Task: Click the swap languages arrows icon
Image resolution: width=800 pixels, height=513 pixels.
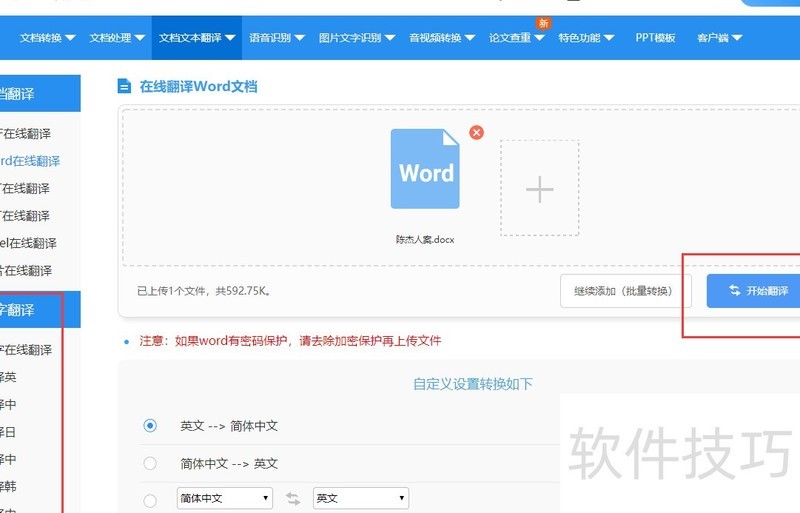Action: pos(293,498)
